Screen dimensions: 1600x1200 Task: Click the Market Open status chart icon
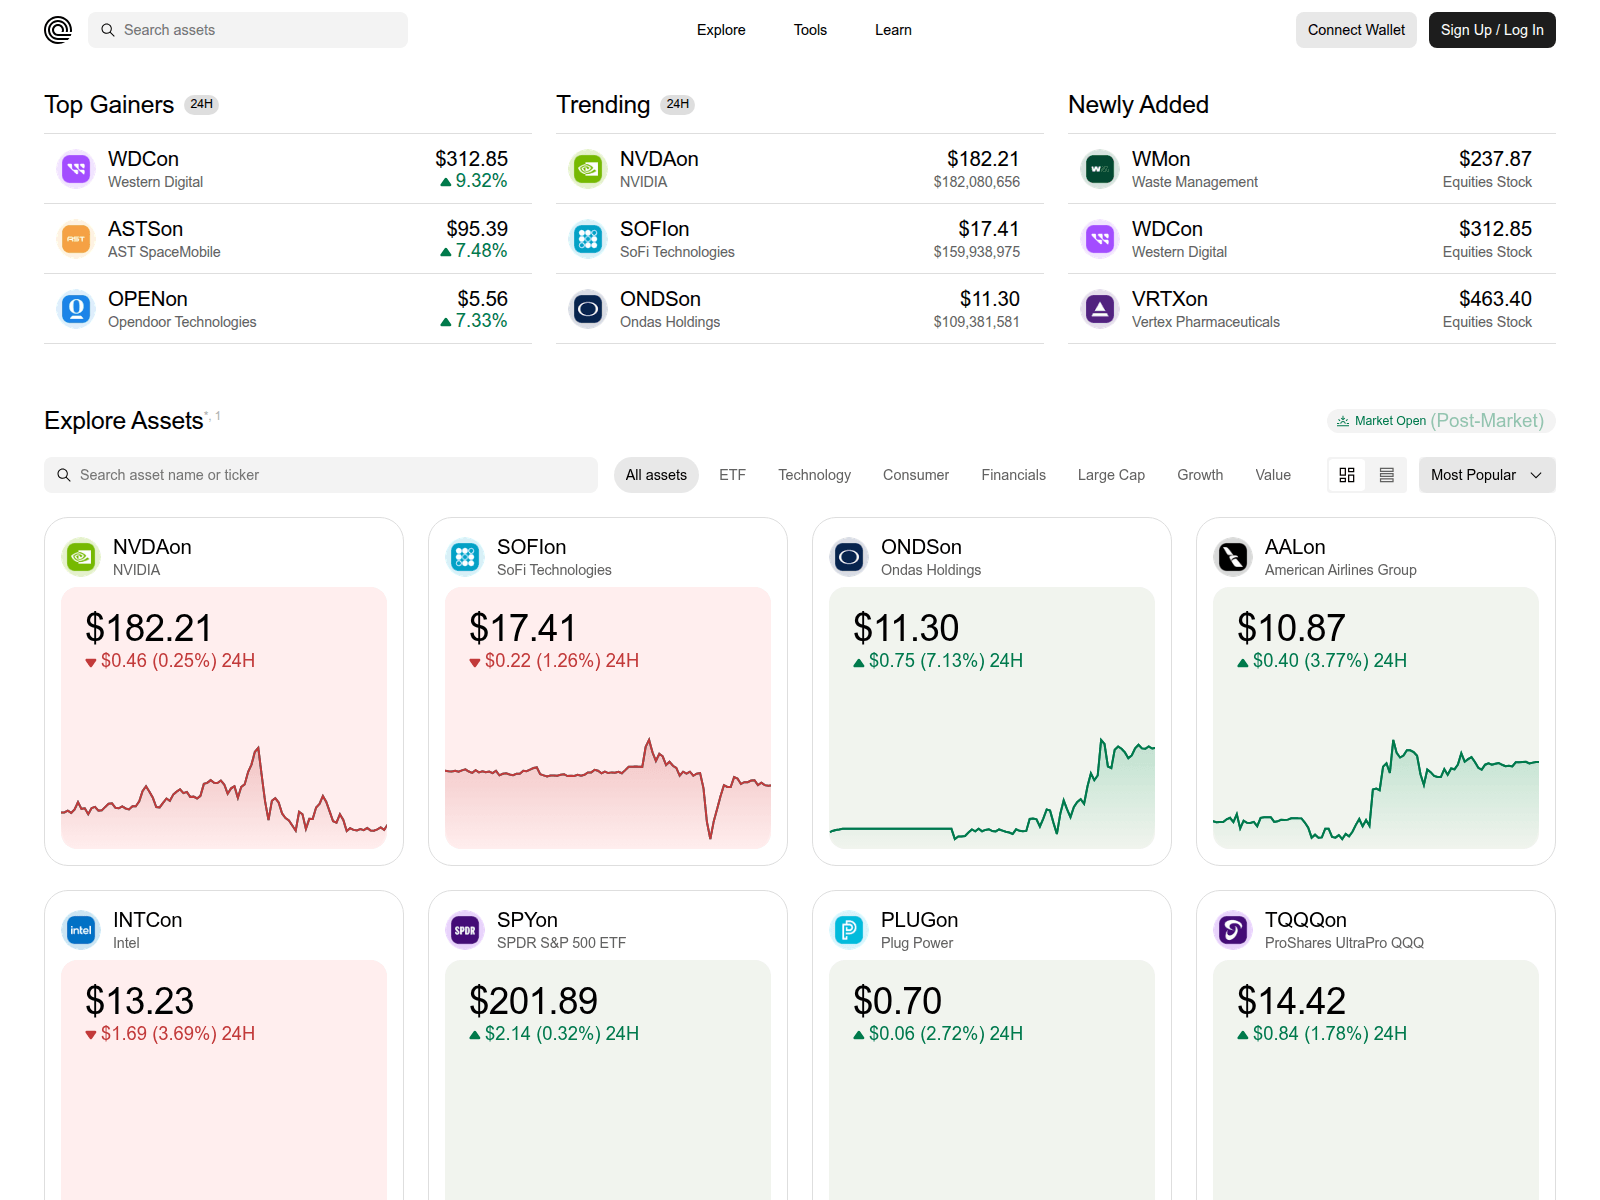[1343, 421]
